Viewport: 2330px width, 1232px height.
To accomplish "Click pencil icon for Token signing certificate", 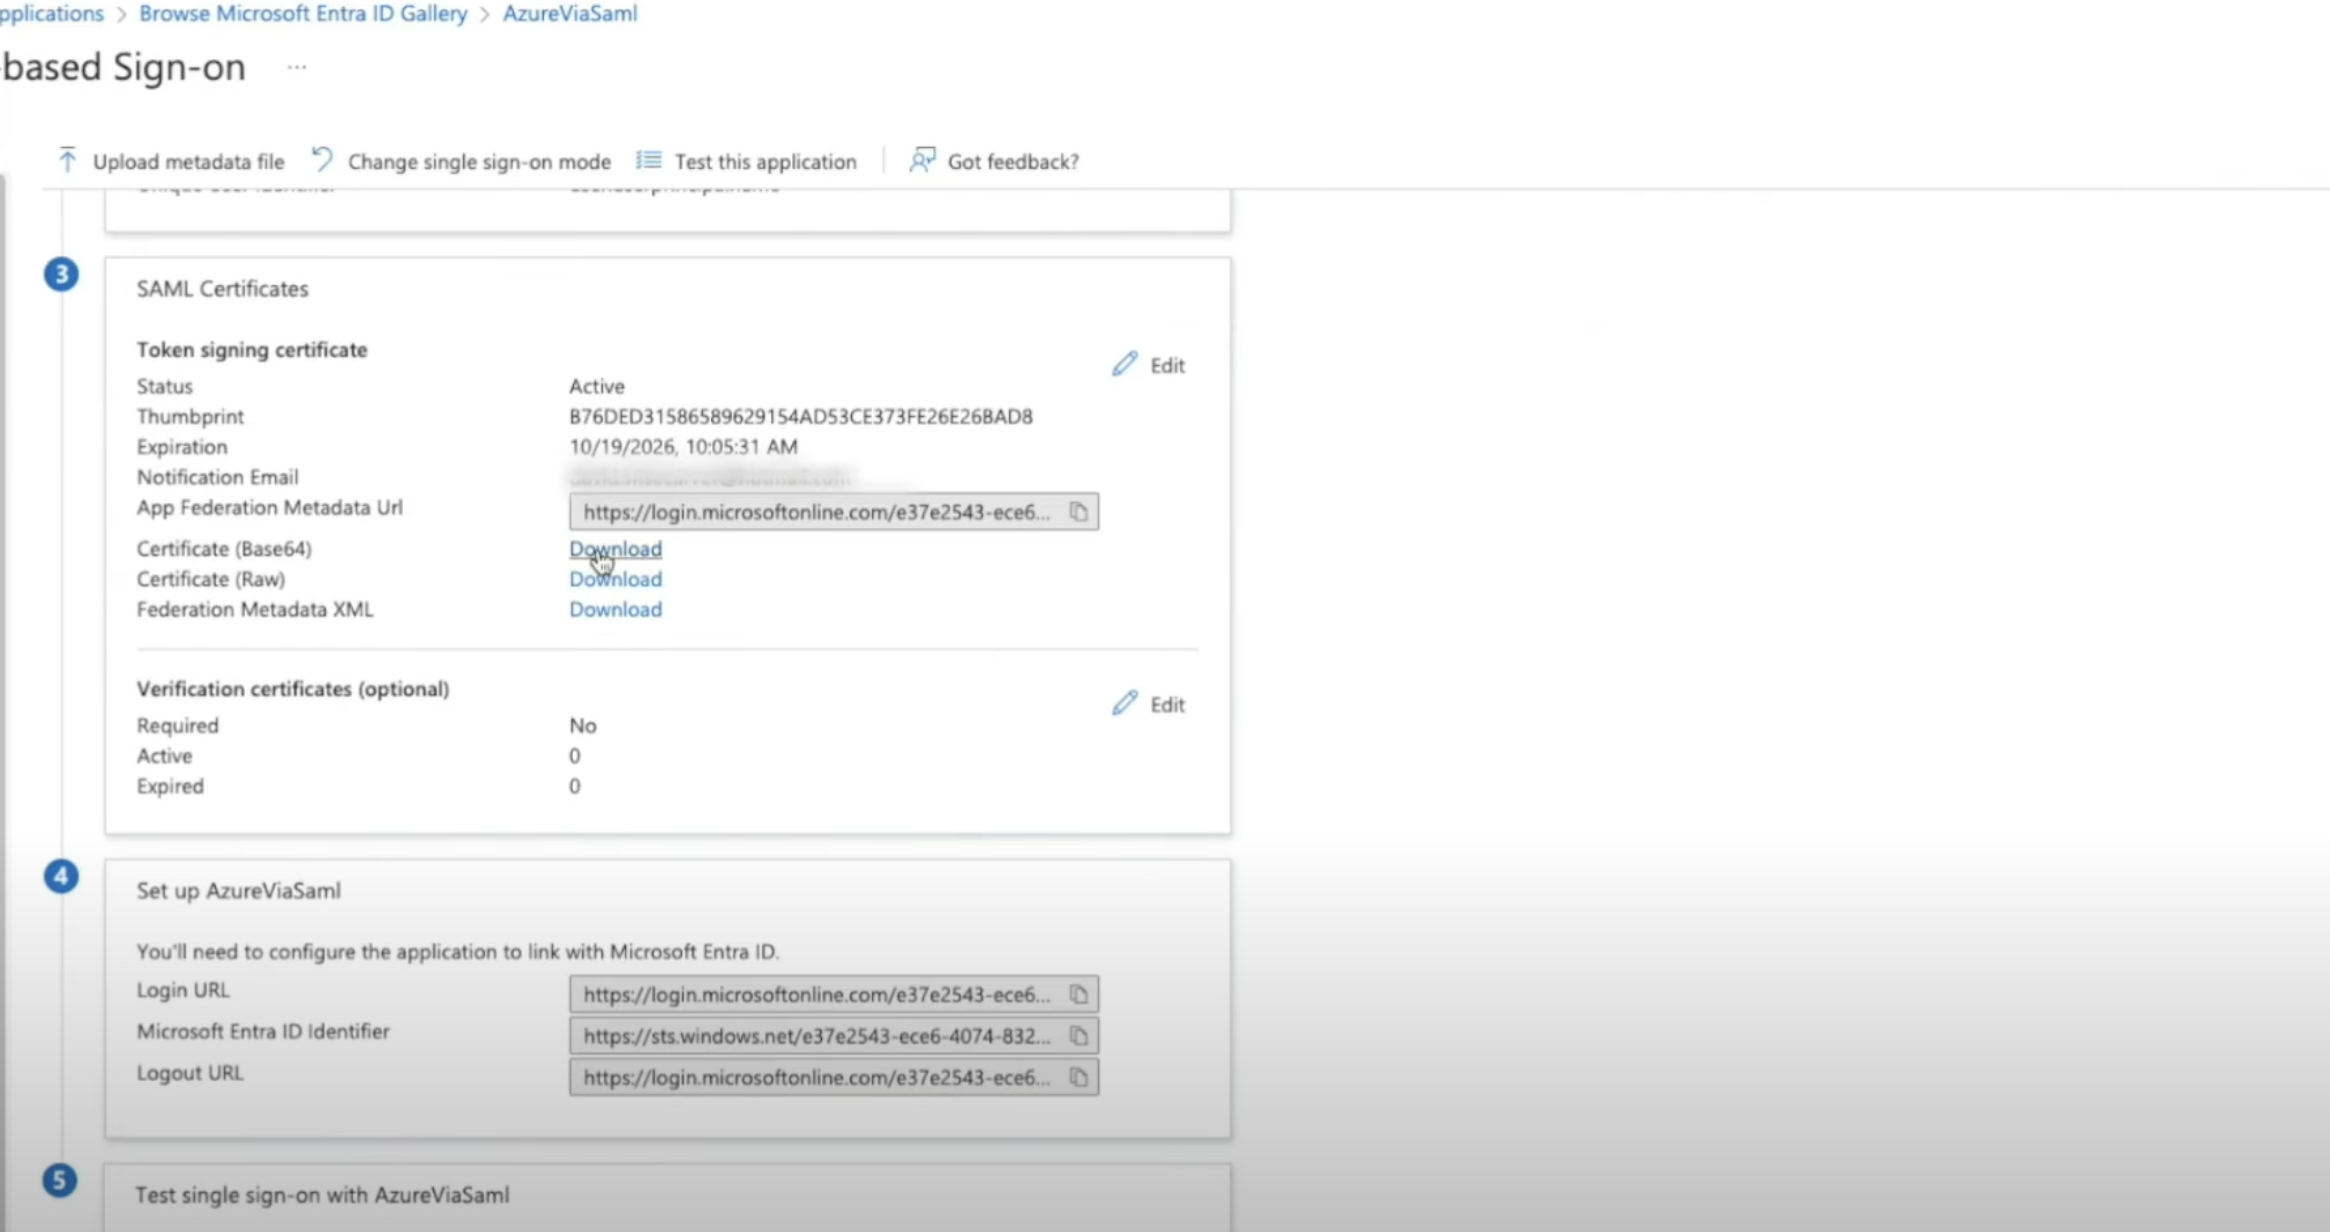I will 1125,364.
